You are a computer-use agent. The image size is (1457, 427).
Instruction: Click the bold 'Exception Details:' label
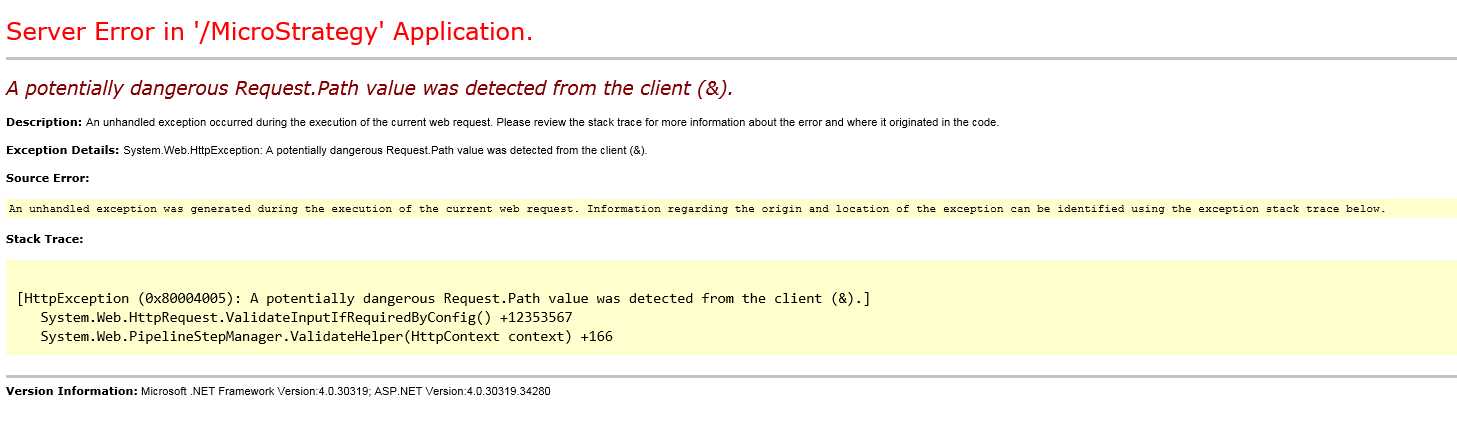[x=62, y=150]
